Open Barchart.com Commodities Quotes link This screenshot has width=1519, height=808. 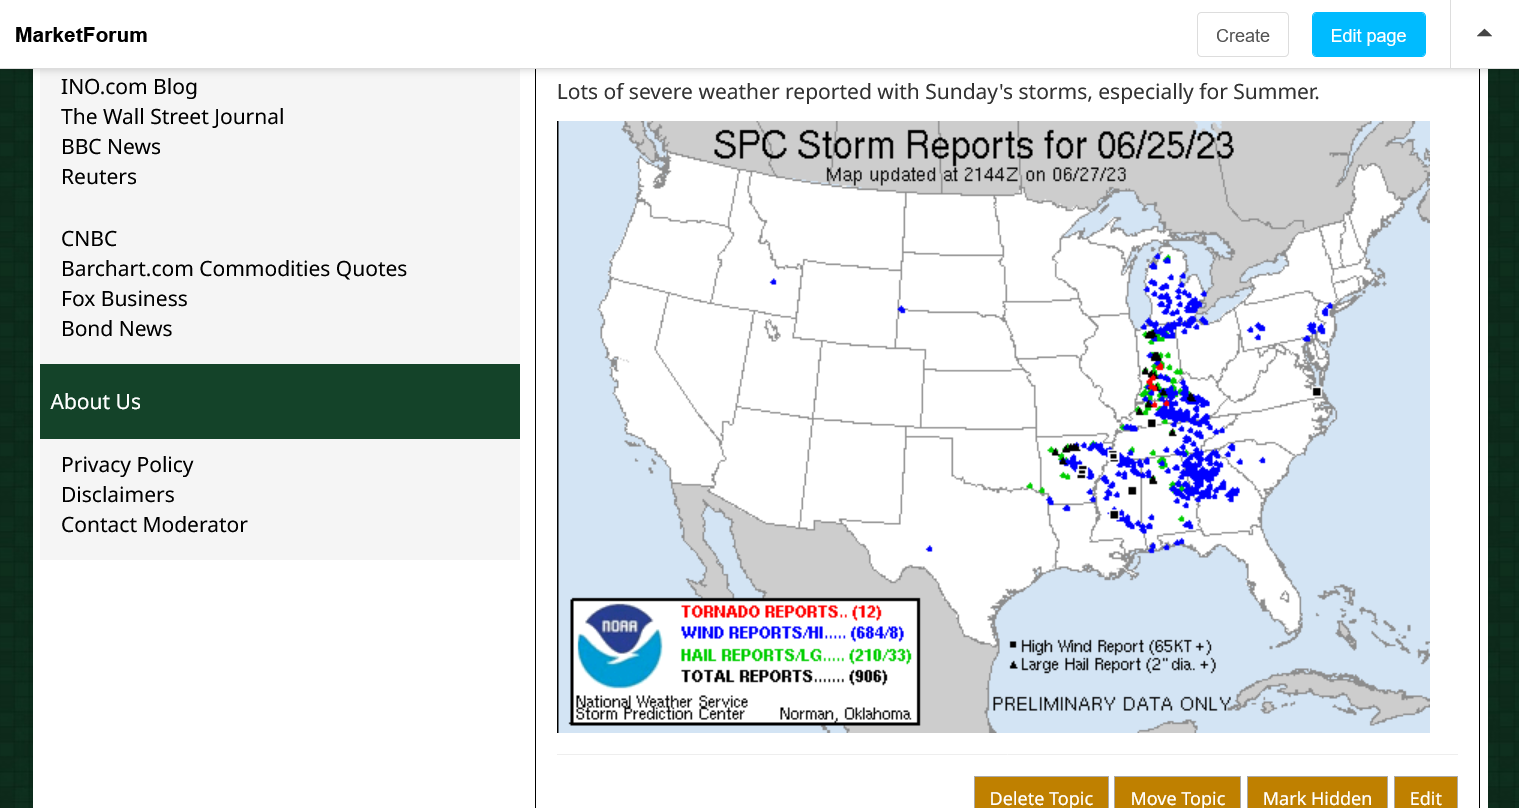tap(234, 269)
